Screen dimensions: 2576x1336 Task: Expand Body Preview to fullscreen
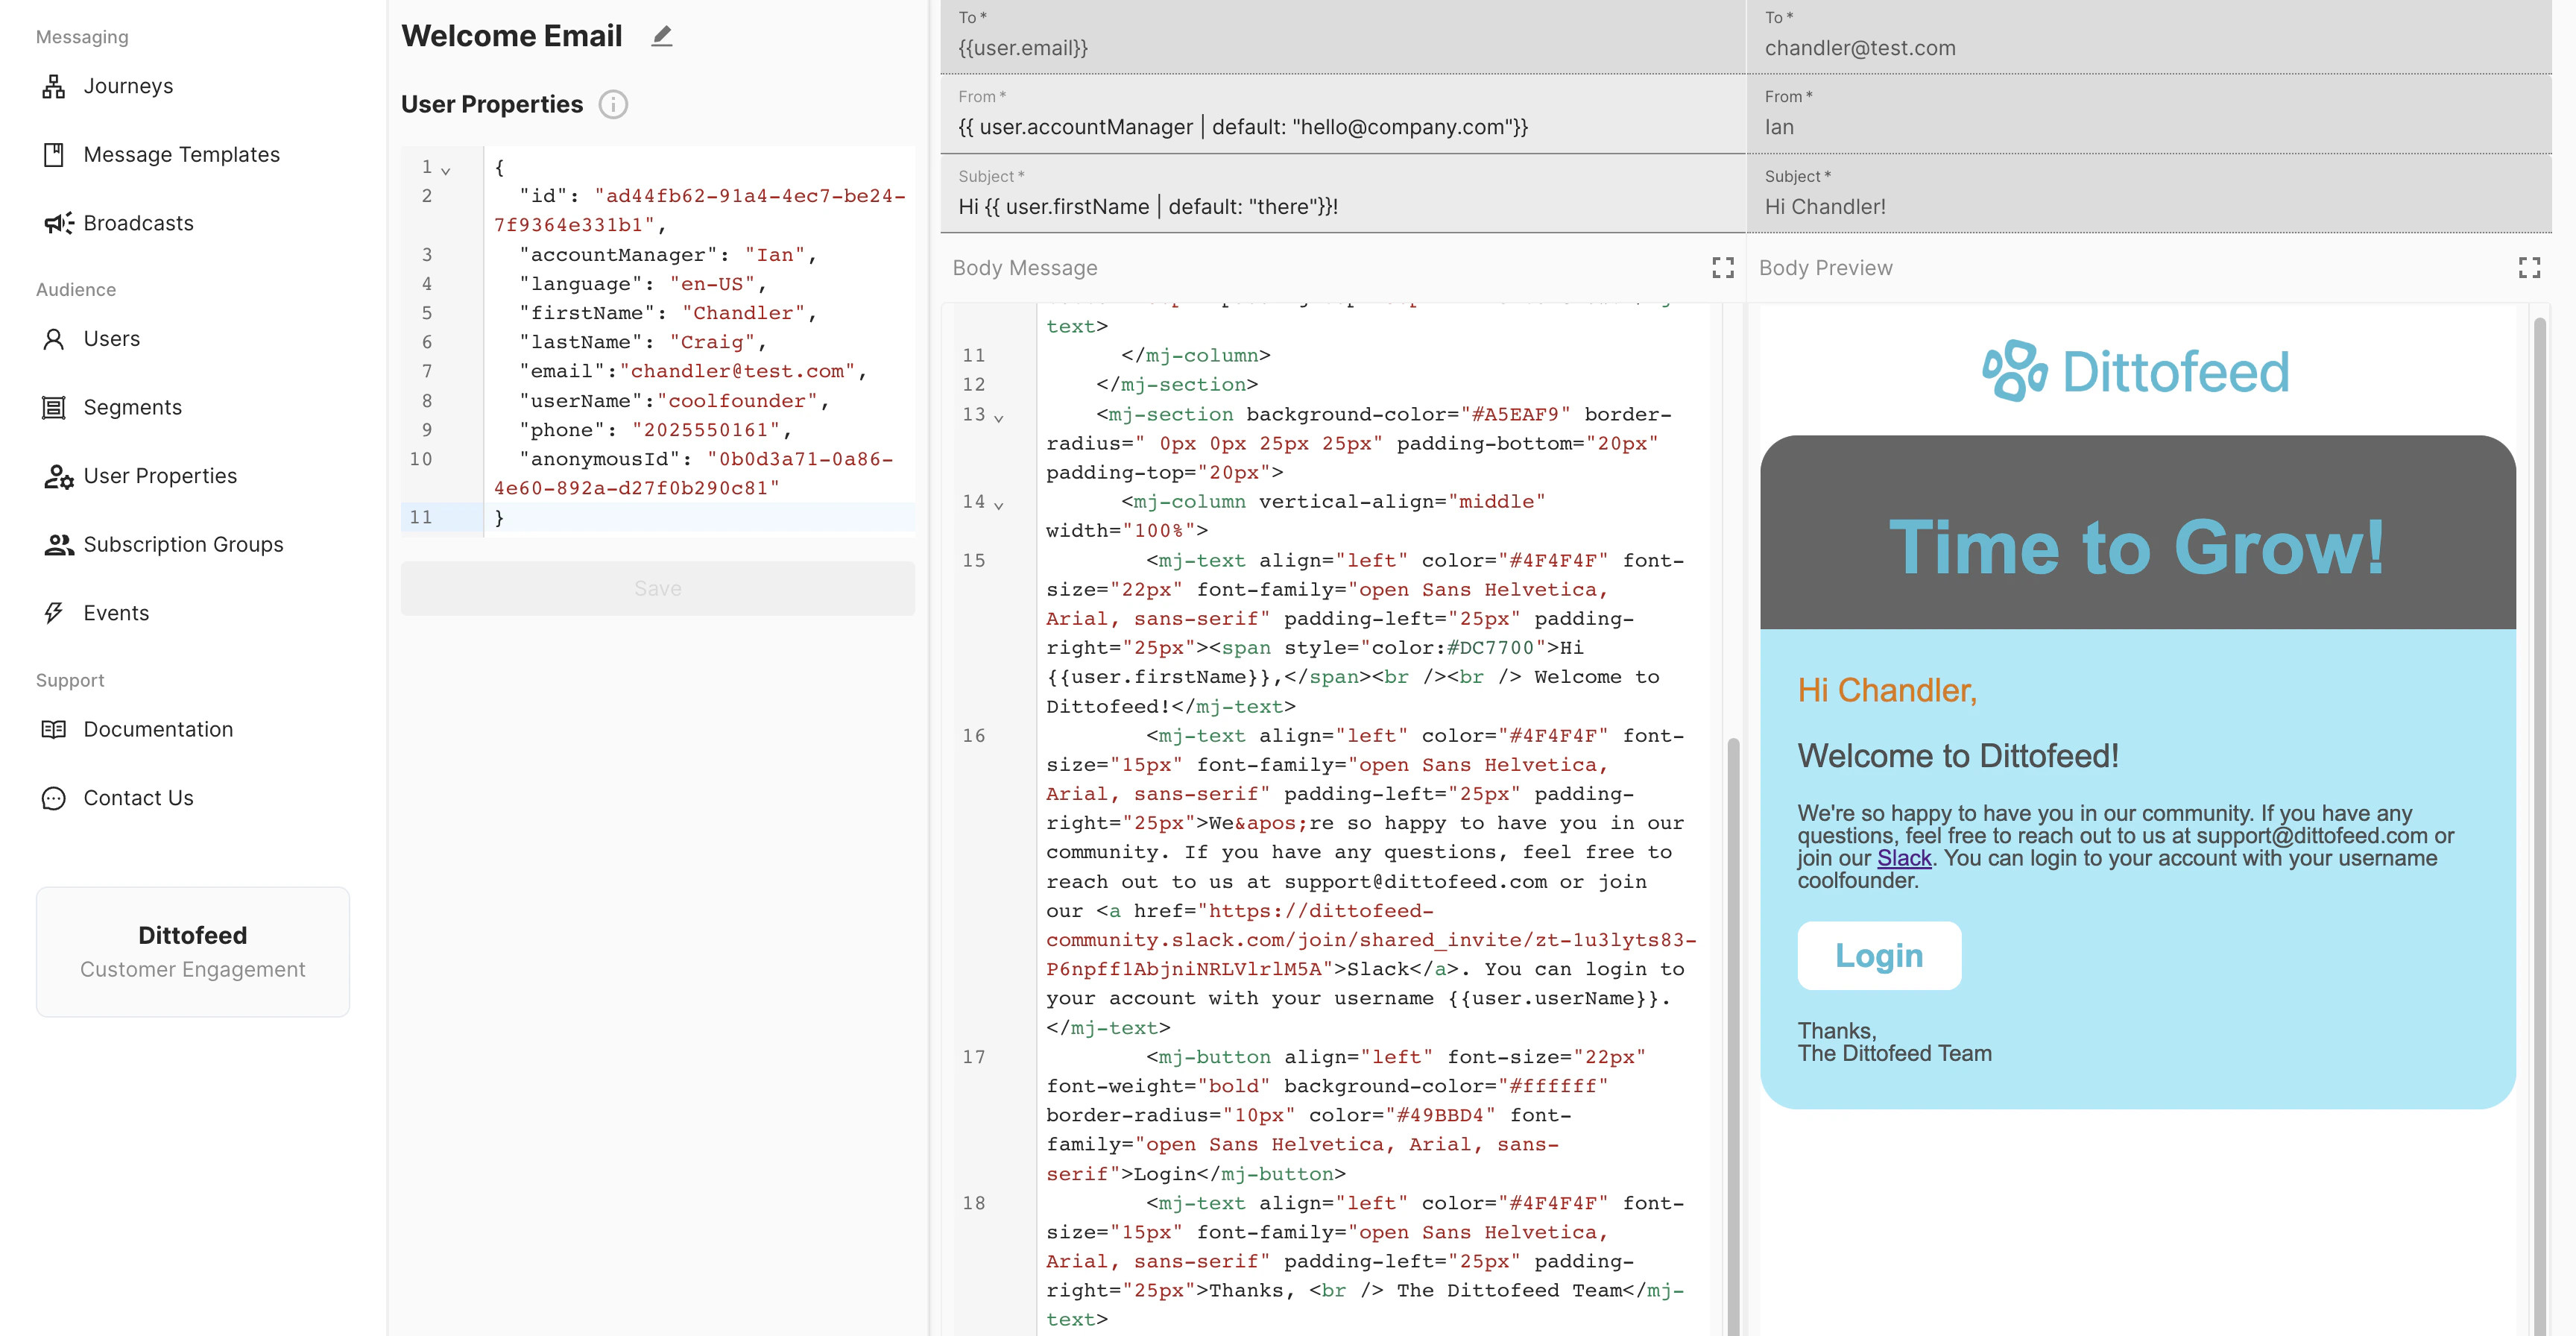coord(2529,268)
